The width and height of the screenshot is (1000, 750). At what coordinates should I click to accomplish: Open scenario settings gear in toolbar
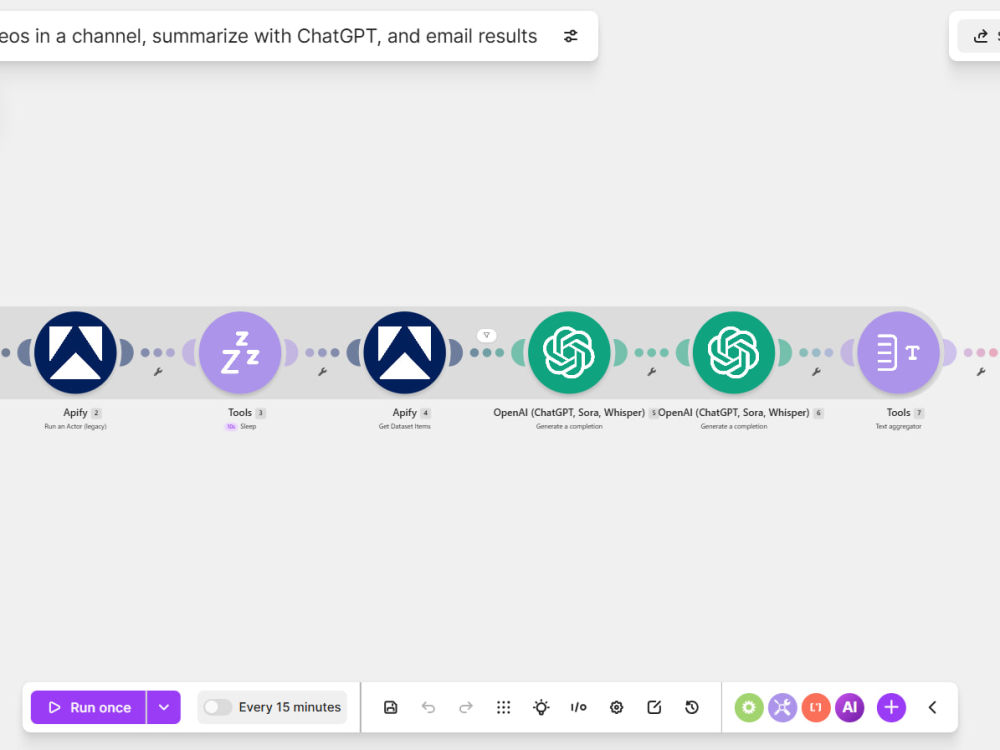pos(616,707)
